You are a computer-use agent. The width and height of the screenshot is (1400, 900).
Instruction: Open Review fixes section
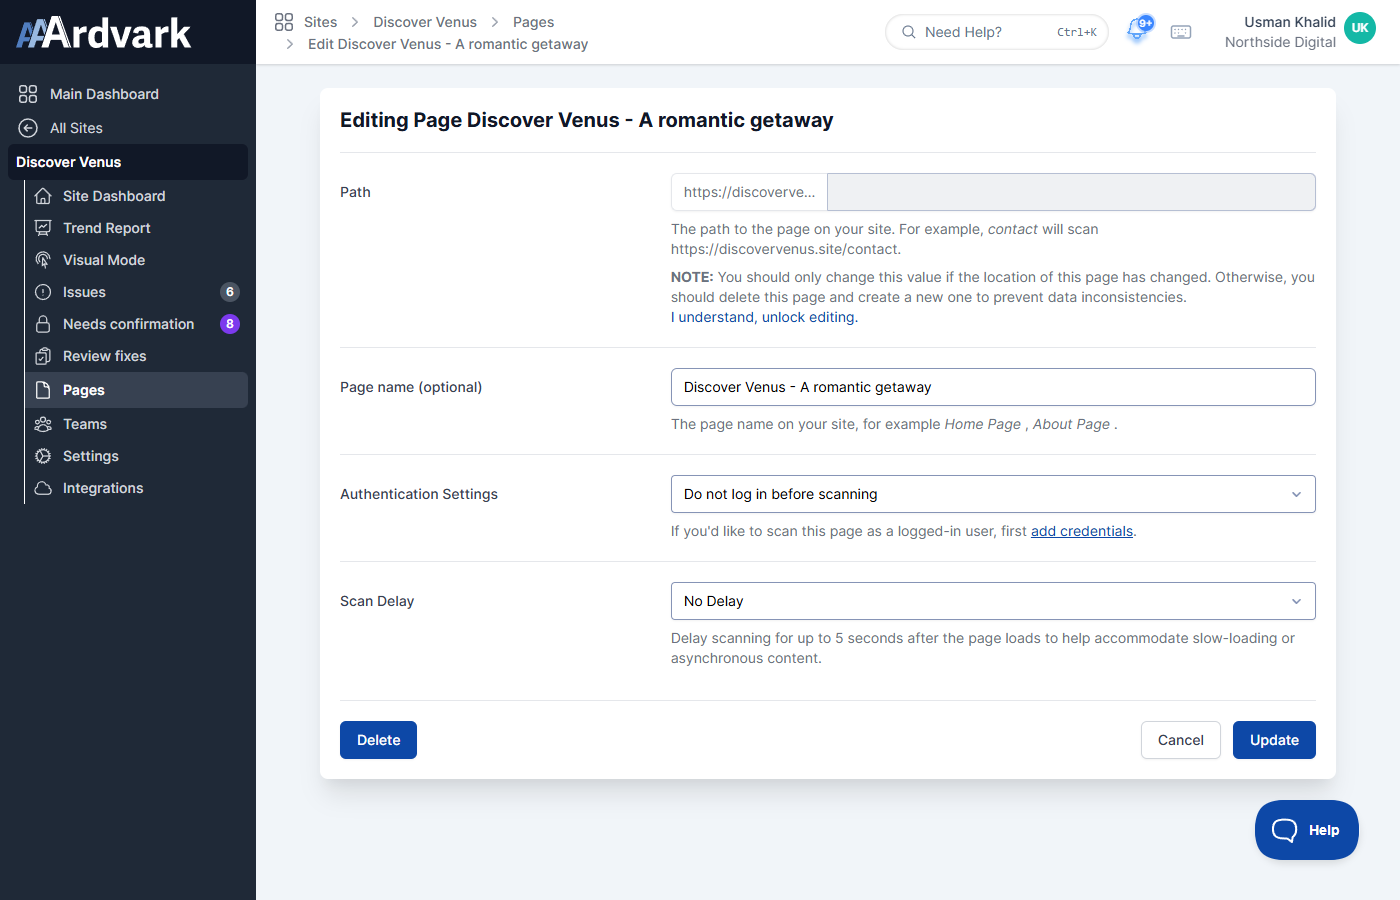tap(137, 356)
